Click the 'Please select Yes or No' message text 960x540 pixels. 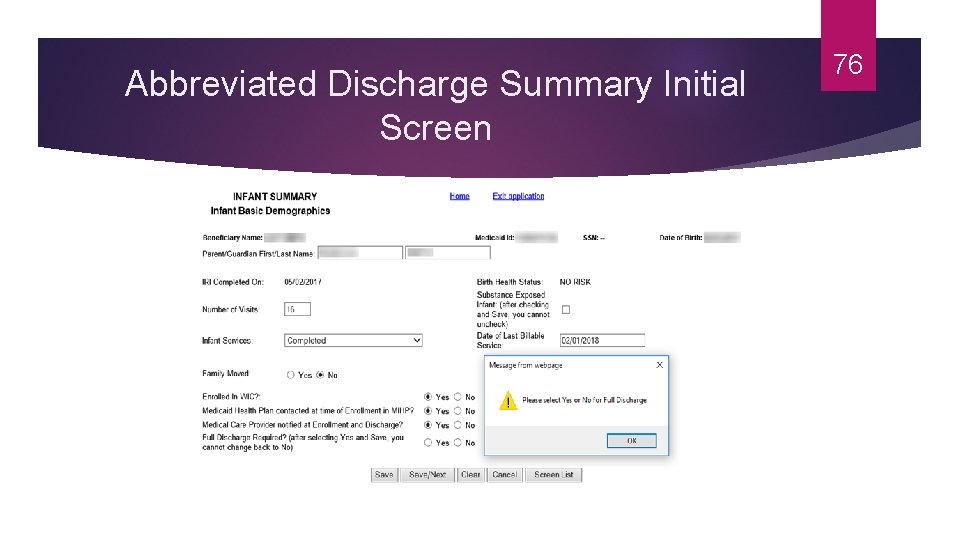click(x=584, y=400)
